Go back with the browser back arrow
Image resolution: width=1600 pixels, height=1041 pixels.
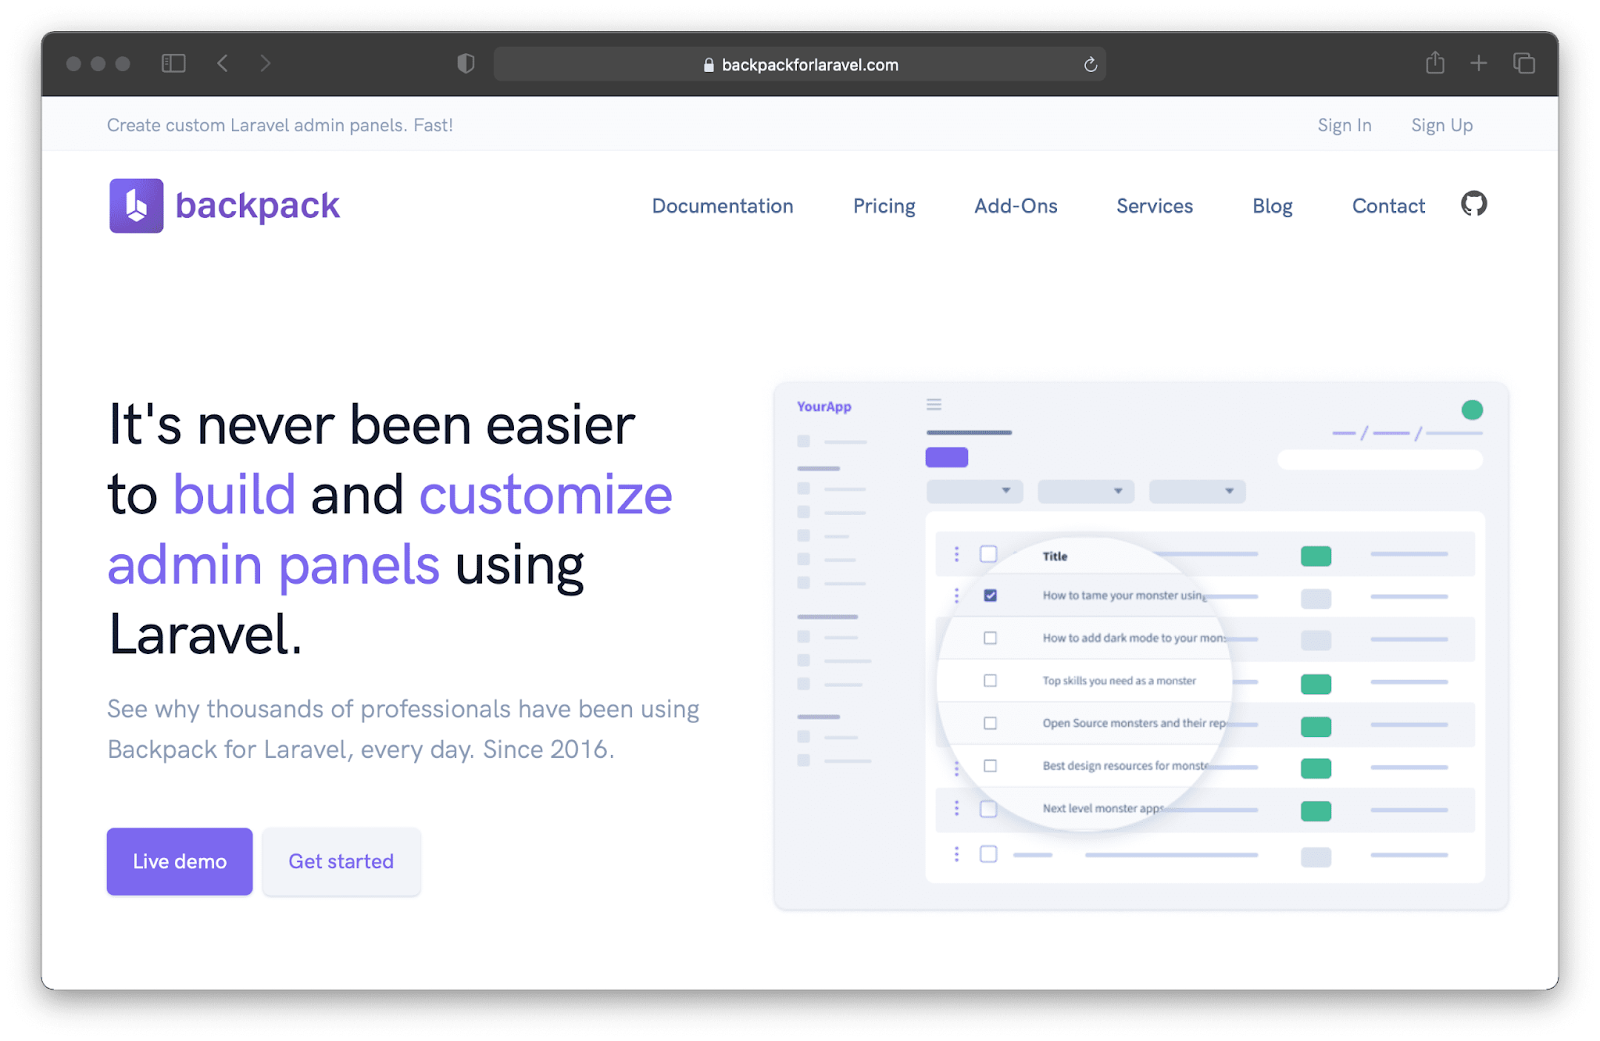(223, 64)
